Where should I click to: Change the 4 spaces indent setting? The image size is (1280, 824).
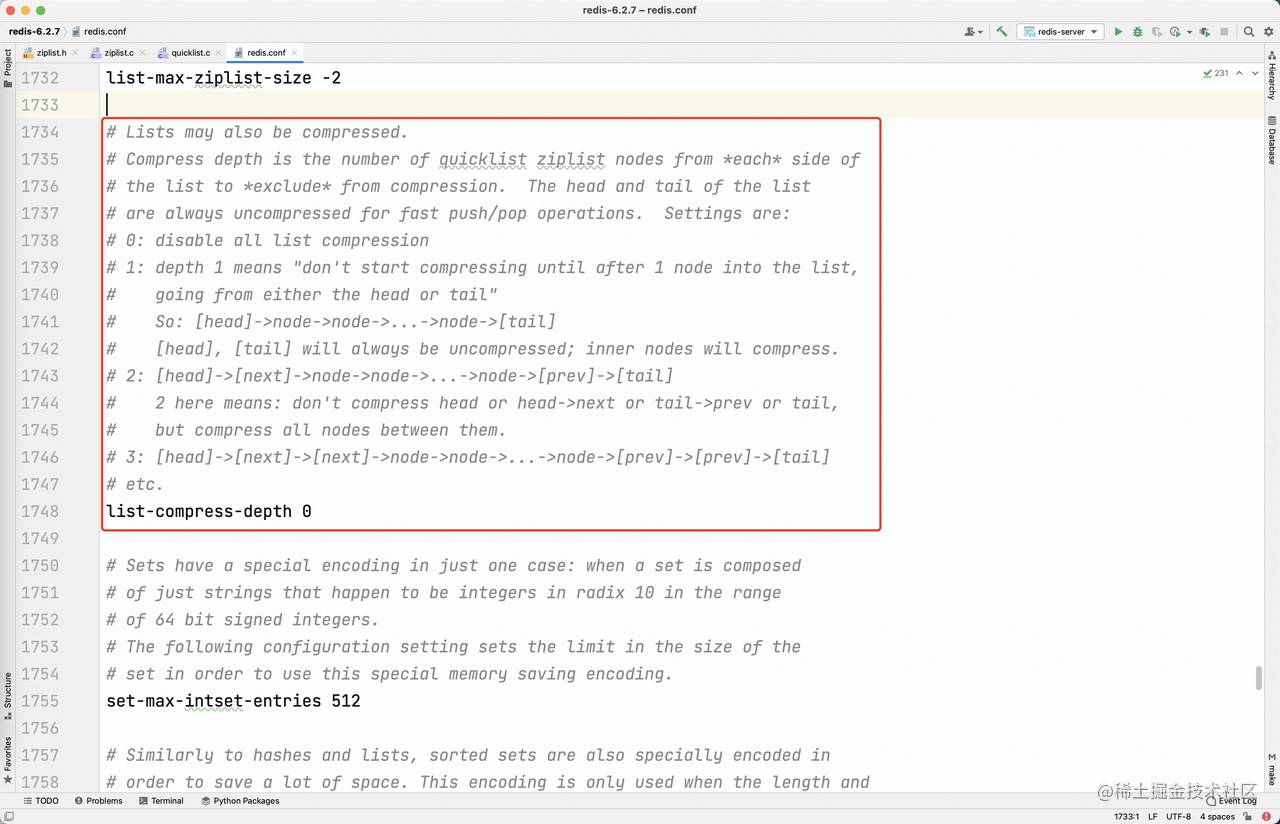coord(1217,817)
